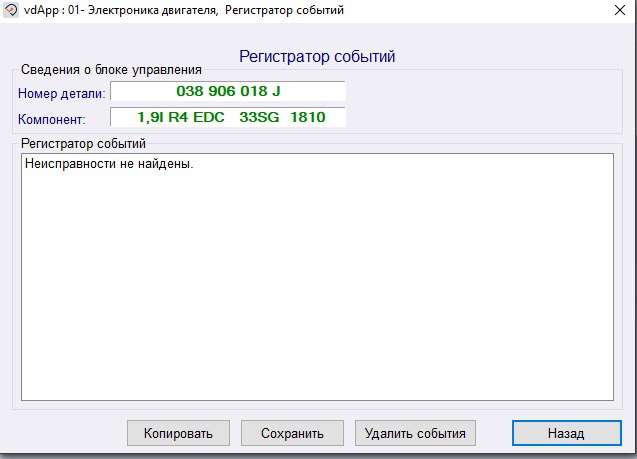Click inside the event log text area
This screenshot has width=637, height=459.
tap(317, 277)
